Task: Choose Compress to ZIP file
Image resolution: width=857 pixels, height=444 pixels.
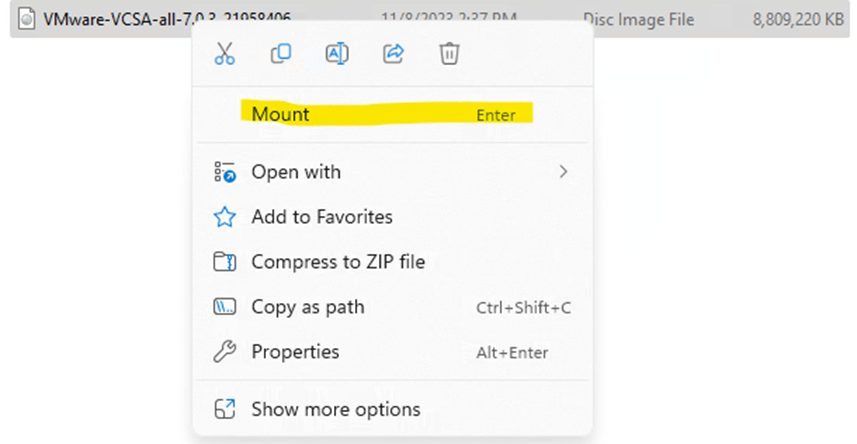Action: click(x=338, y=262)
